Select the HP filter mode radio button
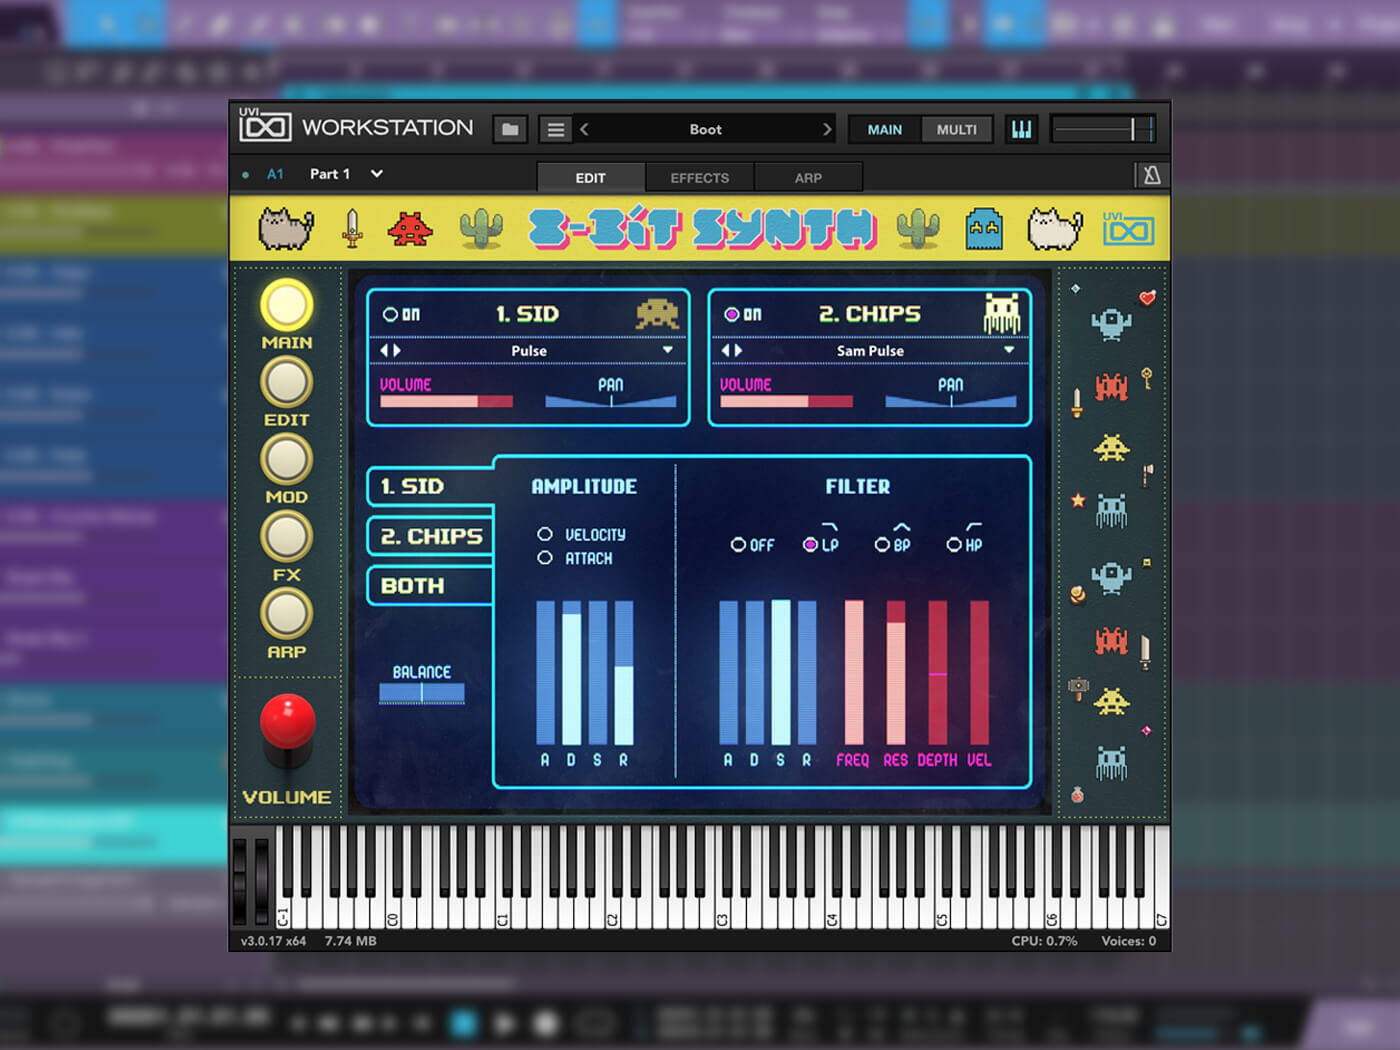 [x=951, y=545]
